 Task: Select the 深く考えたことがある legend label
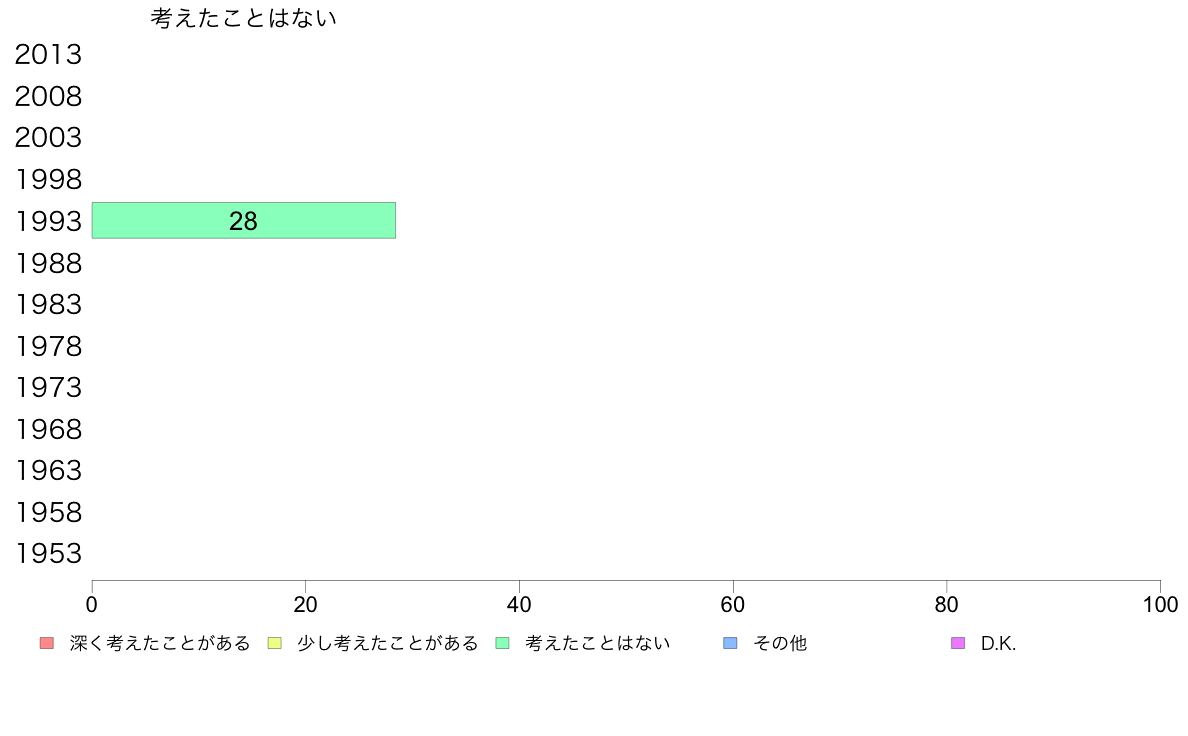[x=160, y=643]
